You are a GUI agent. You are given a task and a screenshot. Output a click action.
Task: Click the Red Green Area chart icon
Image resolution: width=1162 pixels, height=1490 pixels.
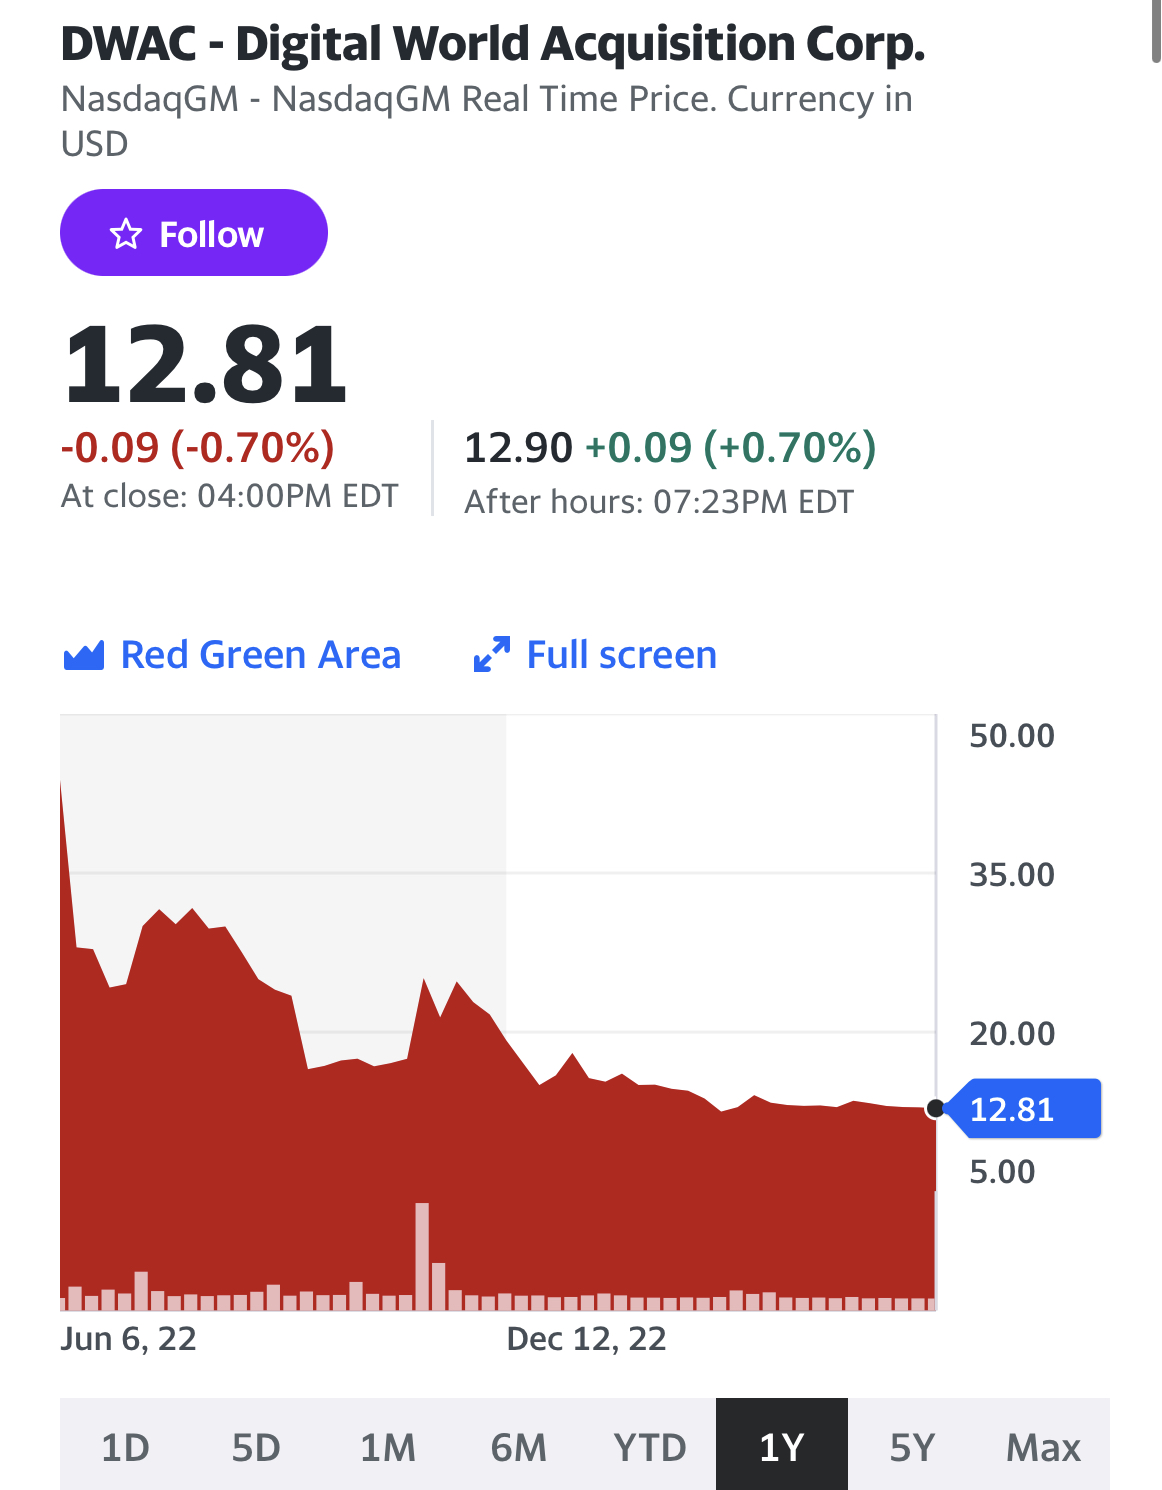point(84,656)
